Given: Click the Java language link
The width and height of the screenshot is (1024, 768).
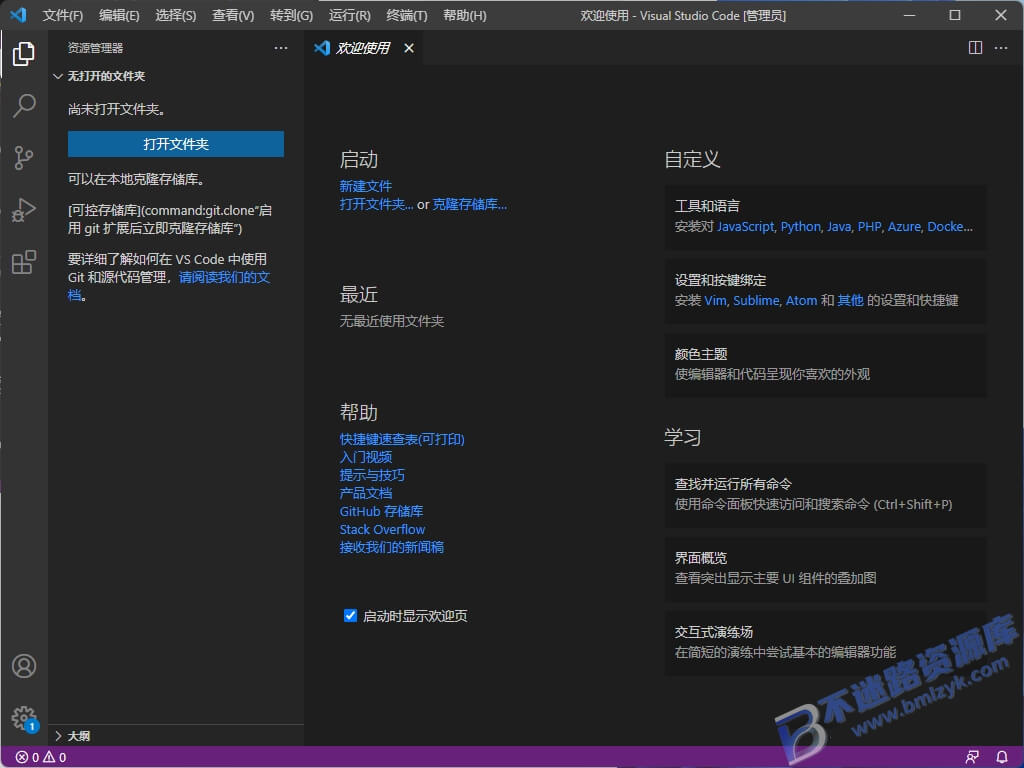Looking at the screenshot, I should pyautogui.click(x=839, y=227).
